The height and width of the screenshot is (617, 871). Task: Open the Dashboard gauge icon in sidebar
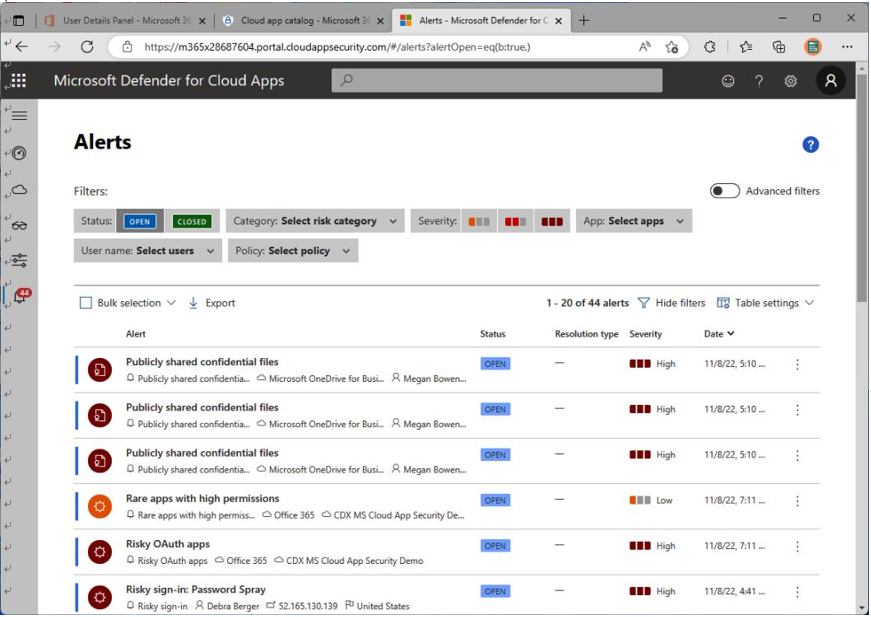pyautogui.click(x=19, y=153)
